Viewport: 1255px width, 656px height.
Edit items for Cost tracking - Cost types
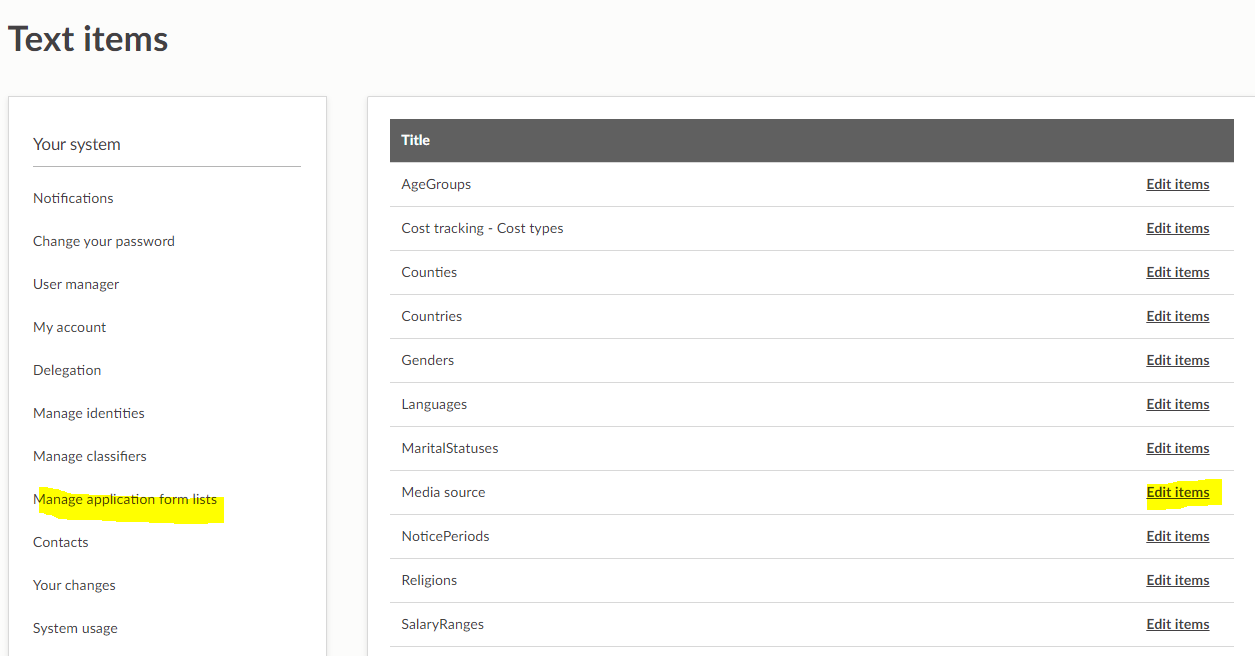click(1177, 228)
